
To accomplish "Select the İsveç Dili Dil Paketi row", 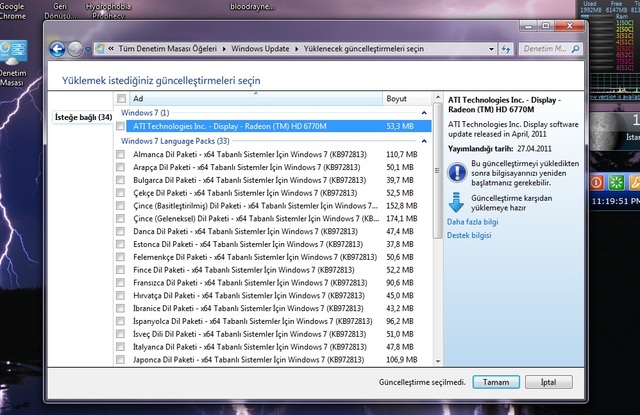I will tap(249, 334).
